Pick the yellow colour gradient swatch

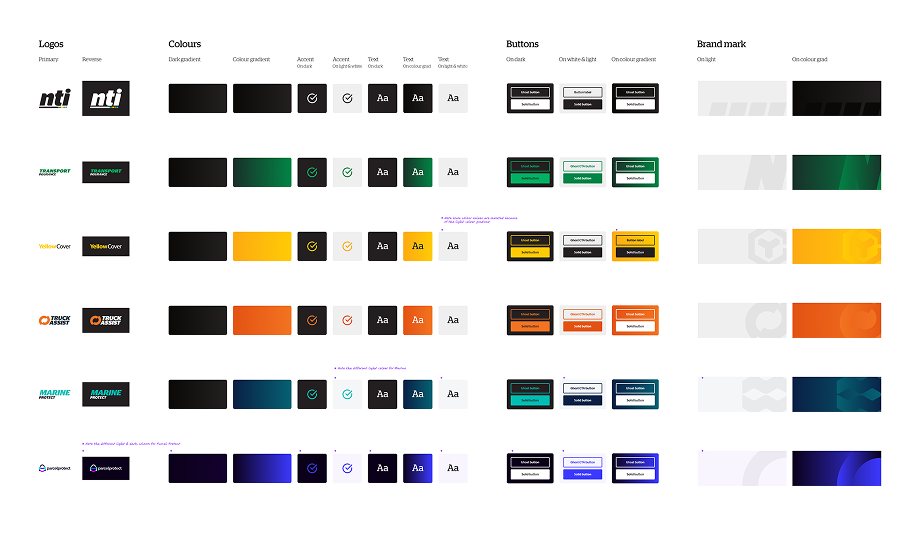[x=262, y=246]
